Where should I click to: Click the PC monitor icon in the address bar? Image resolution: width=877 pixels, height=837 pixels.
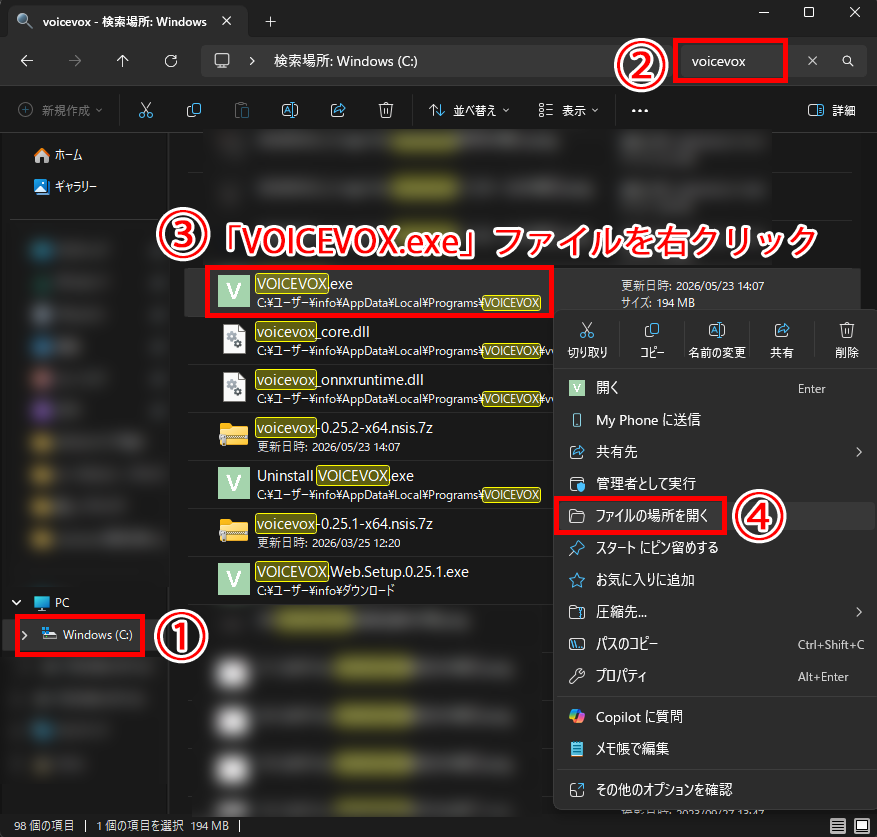(x=222, y=60)
